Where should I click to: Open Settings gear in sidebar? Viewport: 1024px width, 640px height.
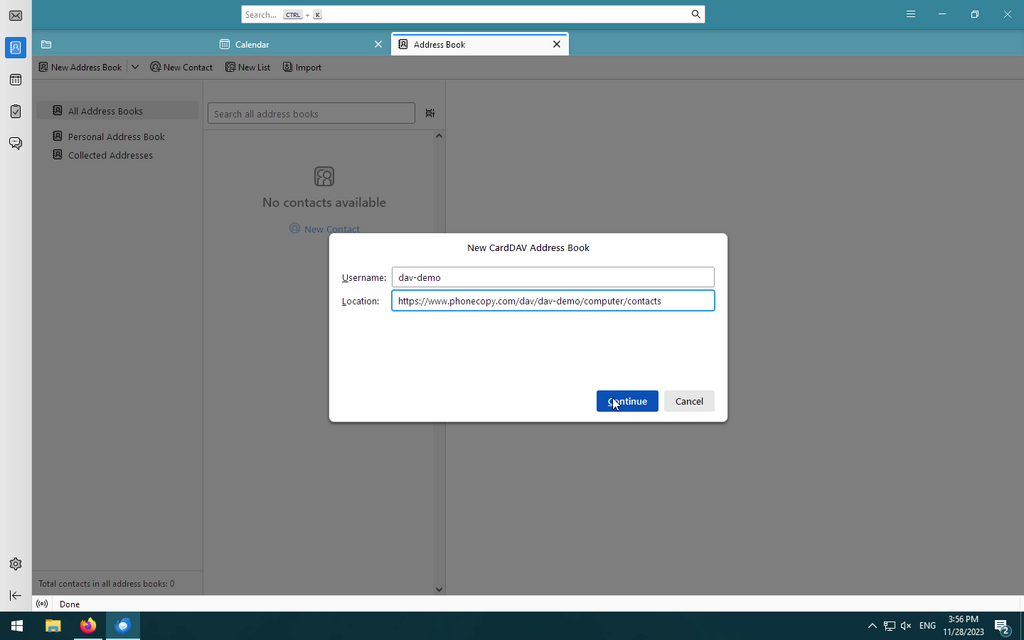click(x=15, y=564)
